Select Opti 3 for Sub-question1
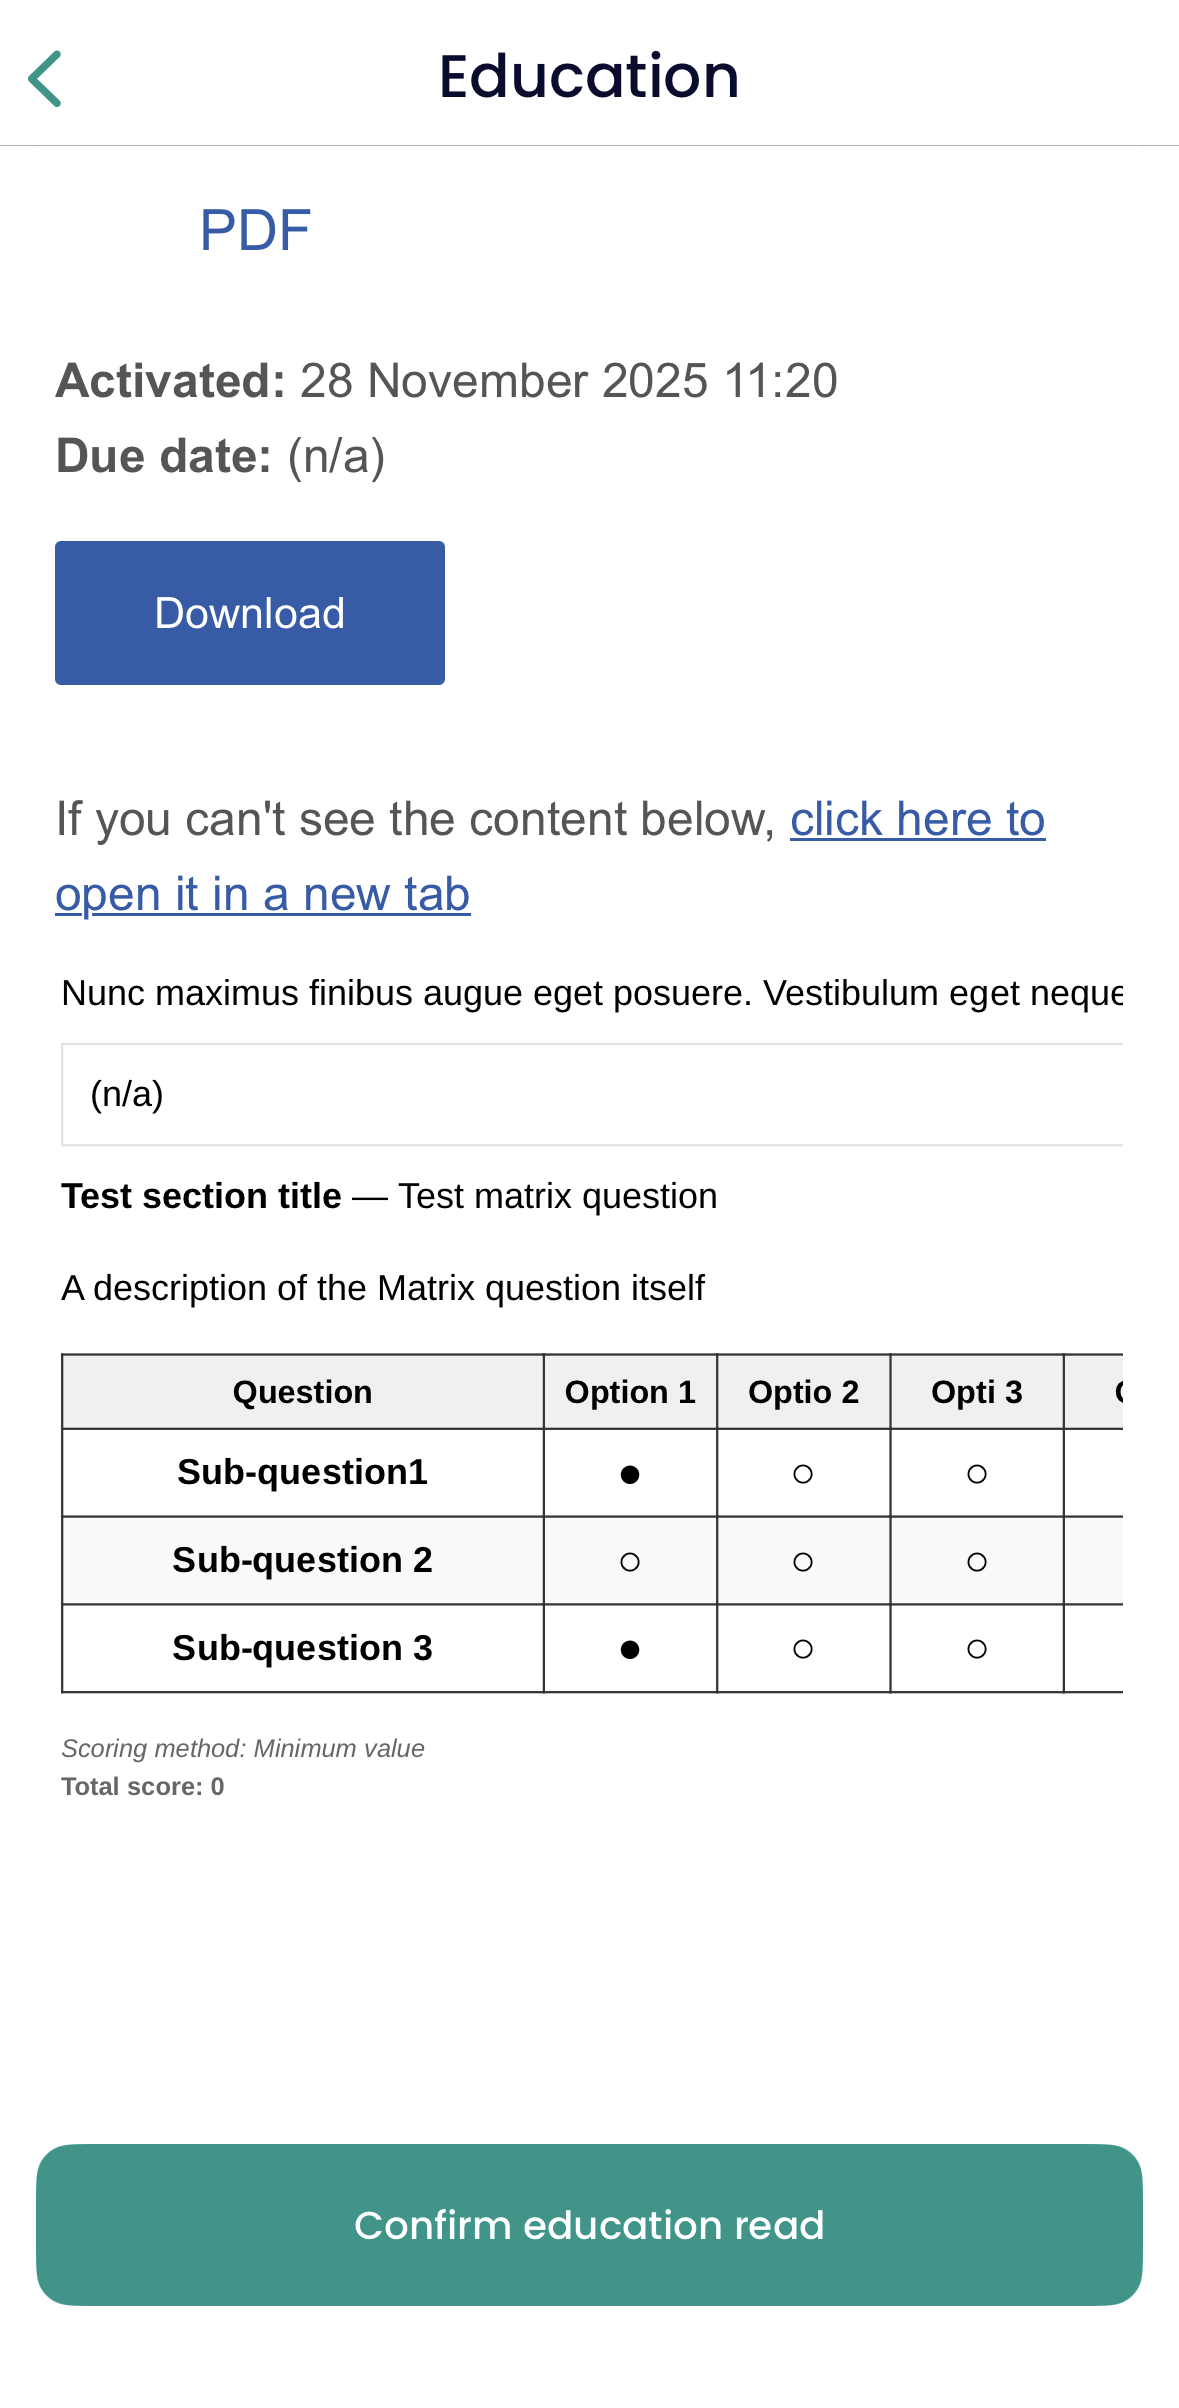This screenshot has height=2408, width=1179. coord(977,1474)
